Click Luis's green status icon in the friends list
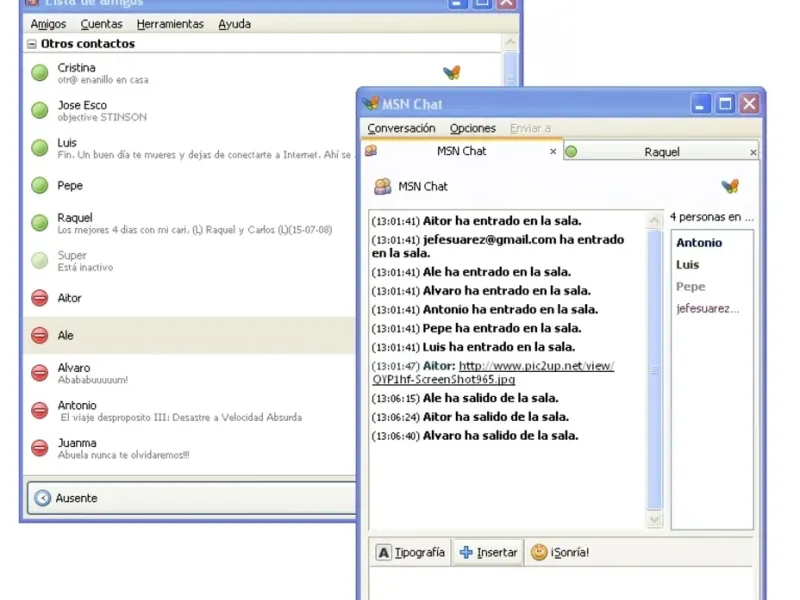The width and height of the screenshot is (800, 600). 40,147
